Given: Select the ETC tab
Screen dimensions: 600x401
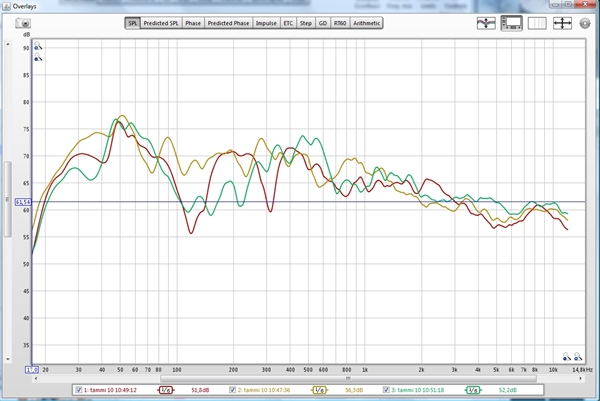Looking at the screenshot, I should click(288, 23).
